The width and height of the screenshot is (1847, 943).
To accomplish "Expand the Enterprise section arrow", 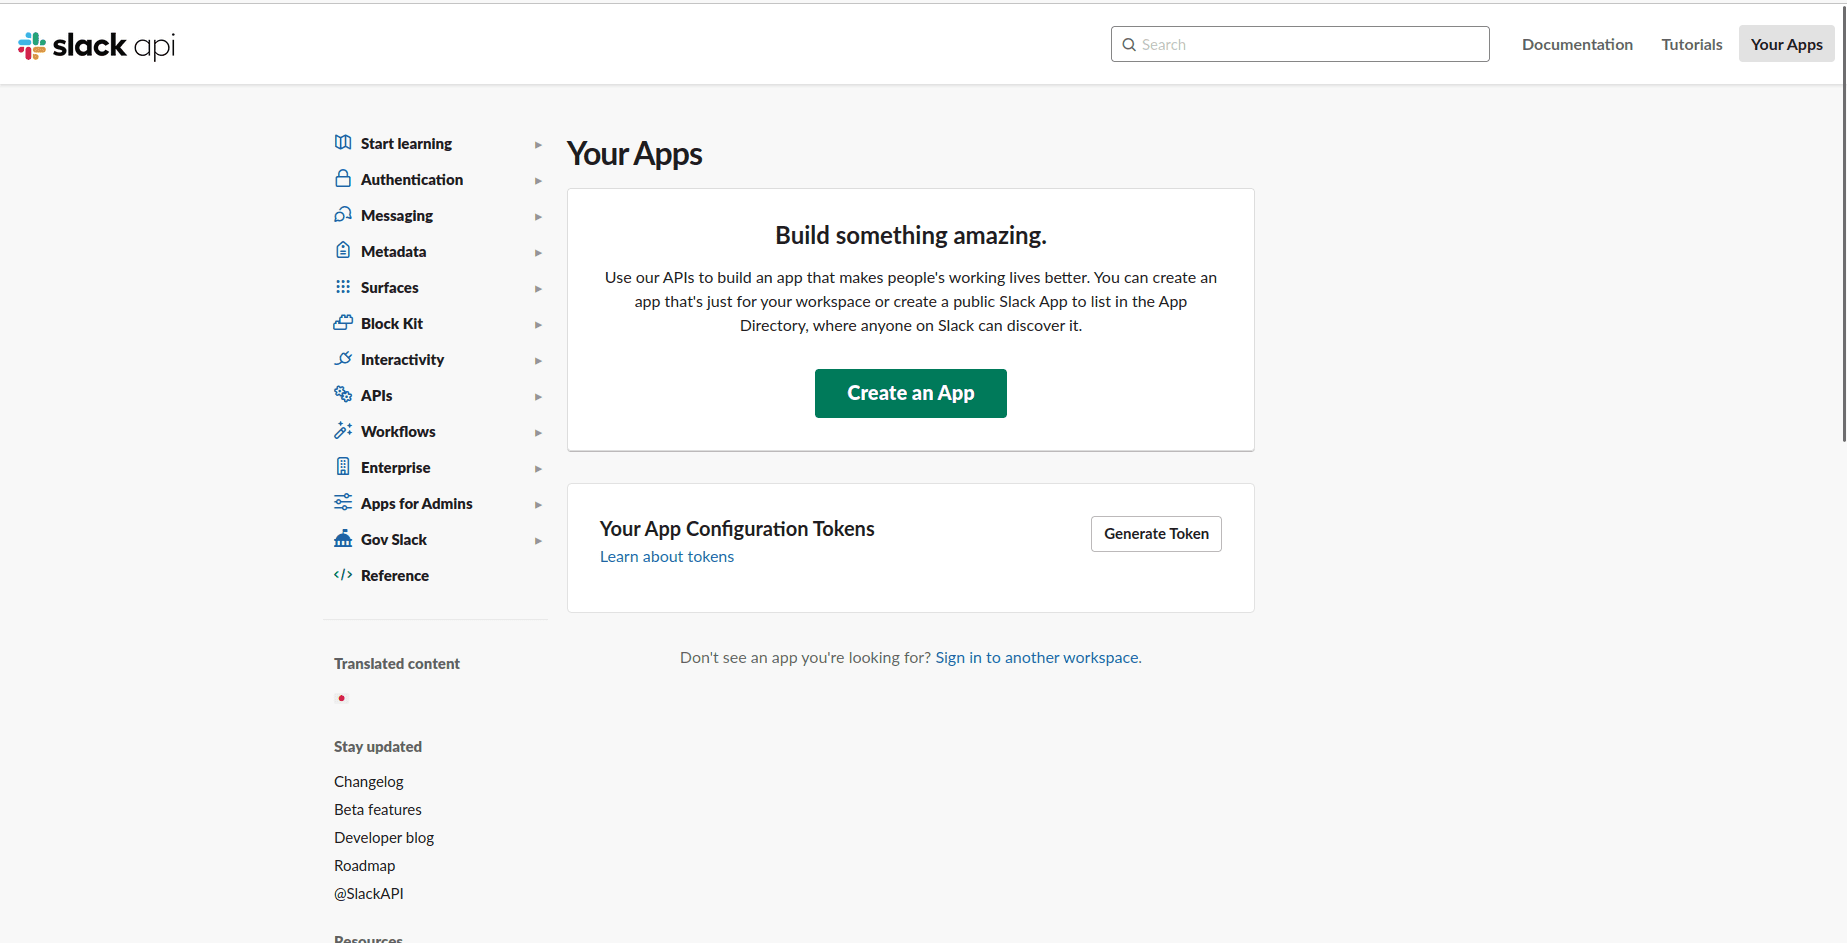I will tap(538, 469).
